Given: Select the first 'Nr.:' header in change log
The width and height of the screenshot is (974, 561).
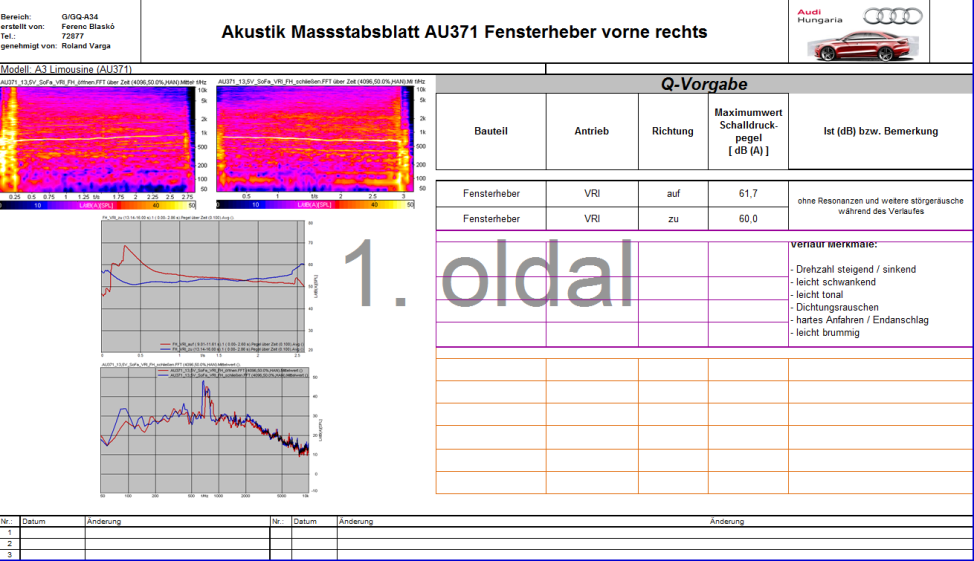Looking at the screenshot, I should click(x=7, y=521).
